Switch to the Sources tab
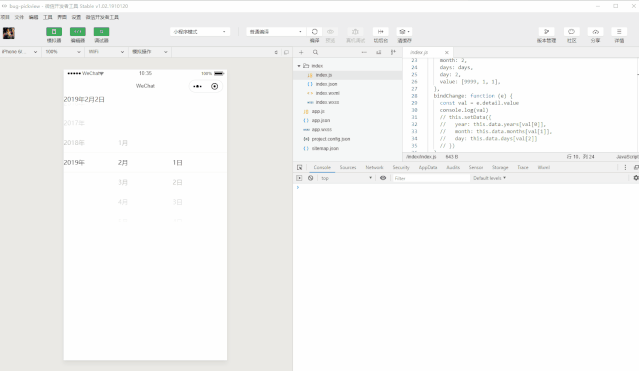 (x=348, y=168)
